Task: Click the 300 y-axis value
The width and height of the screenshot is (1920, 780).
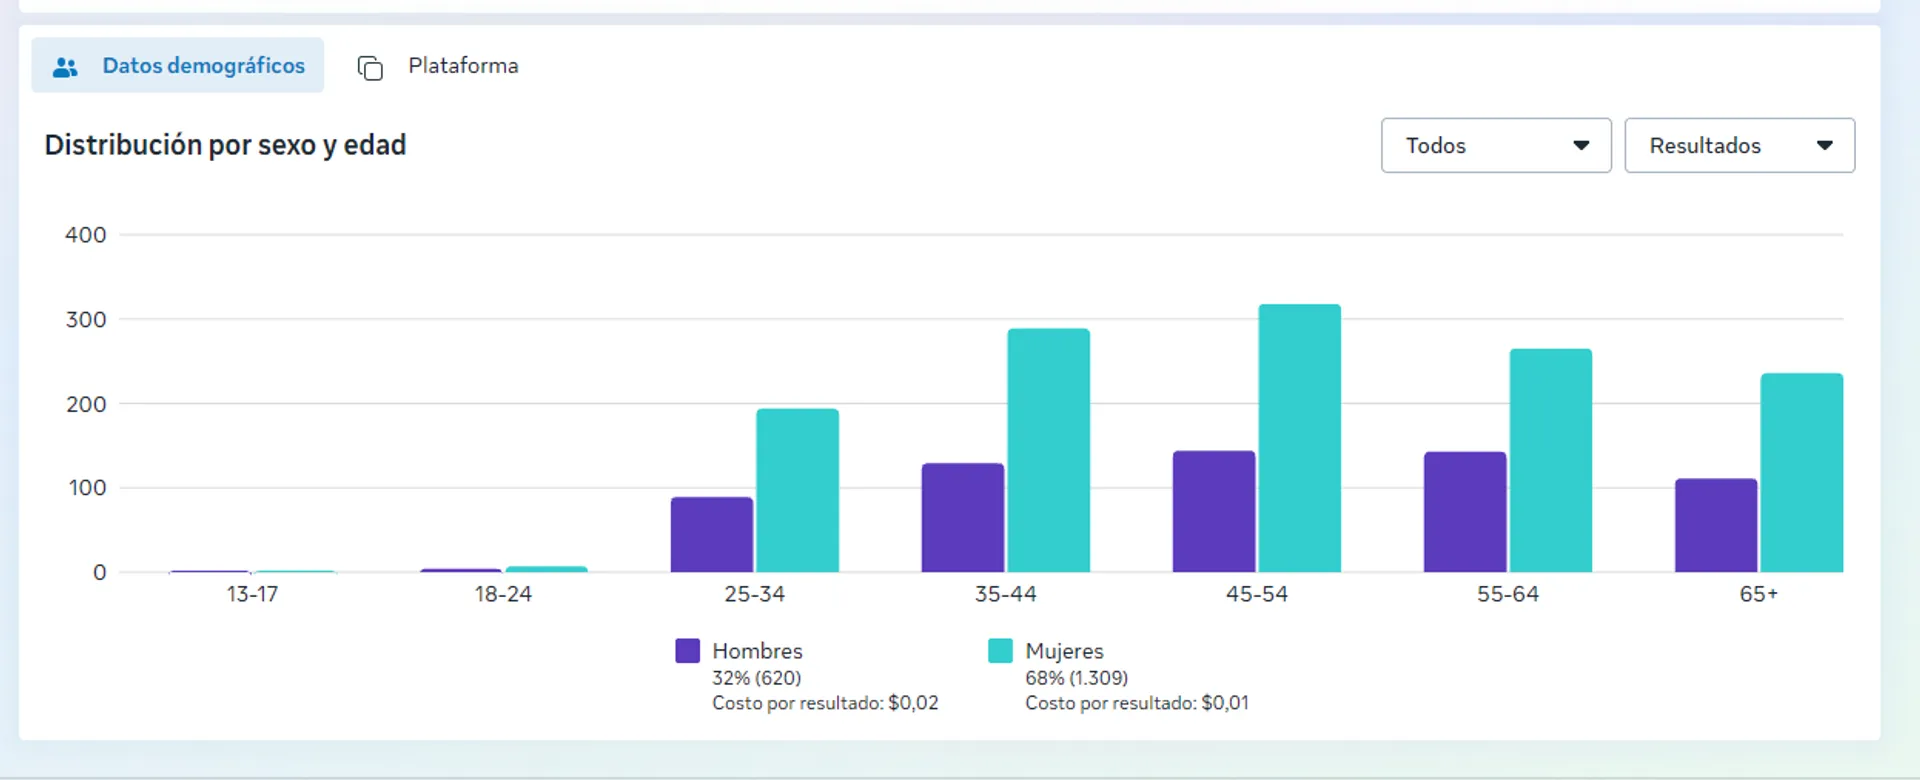Action: (85, 320)
